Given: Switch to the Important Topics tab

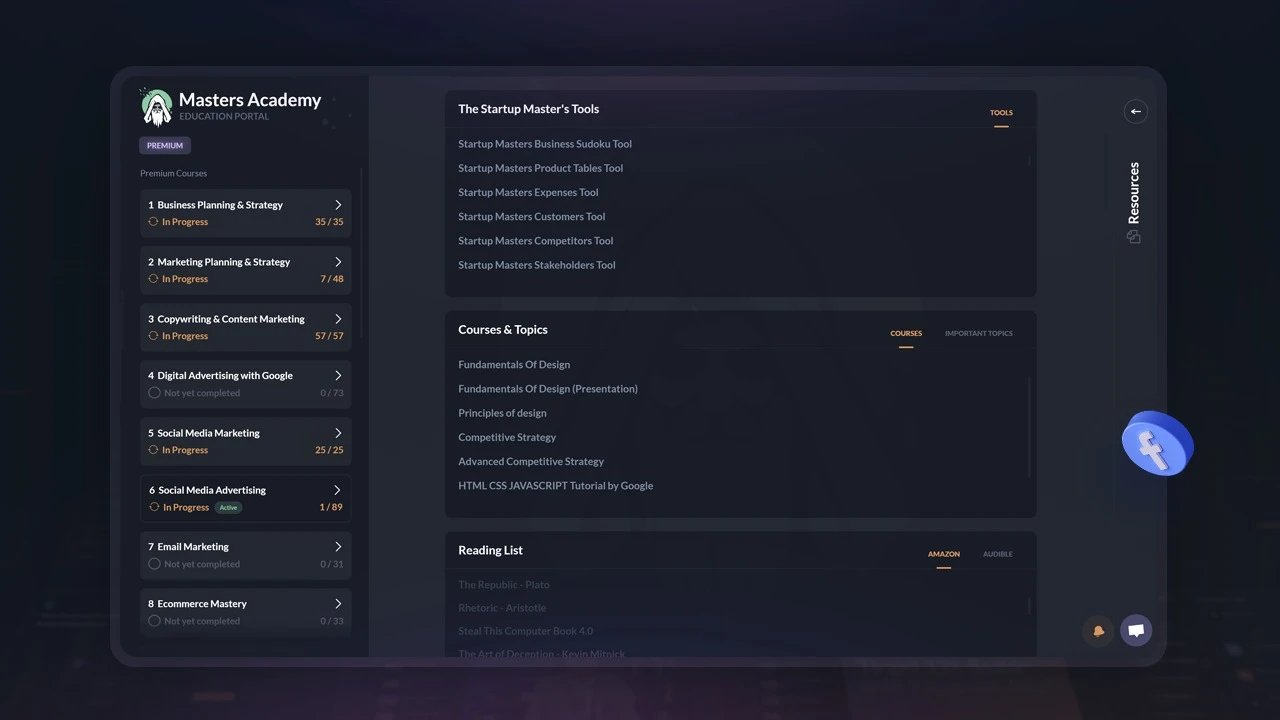Looking at the screenshot, I should [978, 334].
